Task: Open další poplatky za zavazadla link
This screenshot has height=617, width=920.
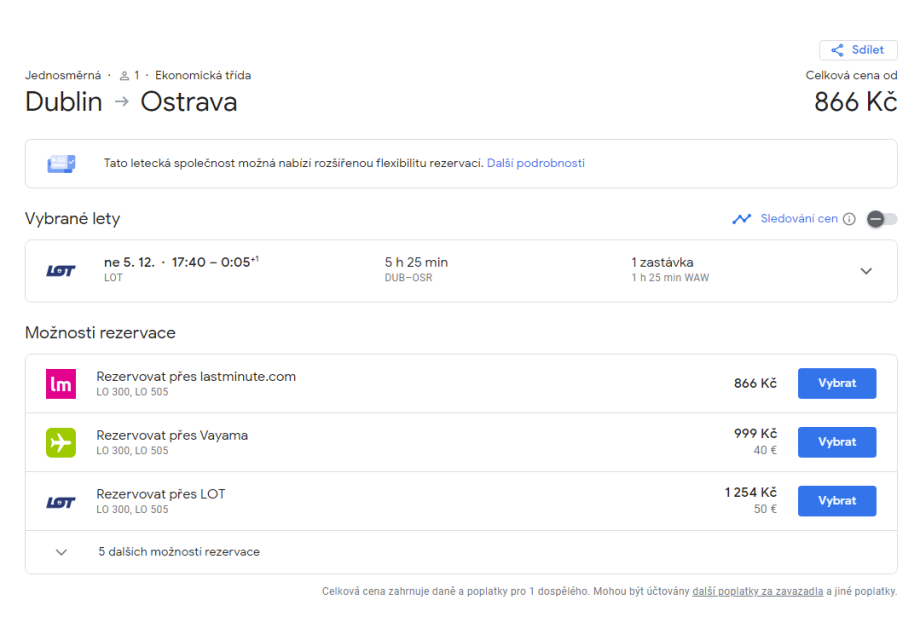Action: [757, 591]
